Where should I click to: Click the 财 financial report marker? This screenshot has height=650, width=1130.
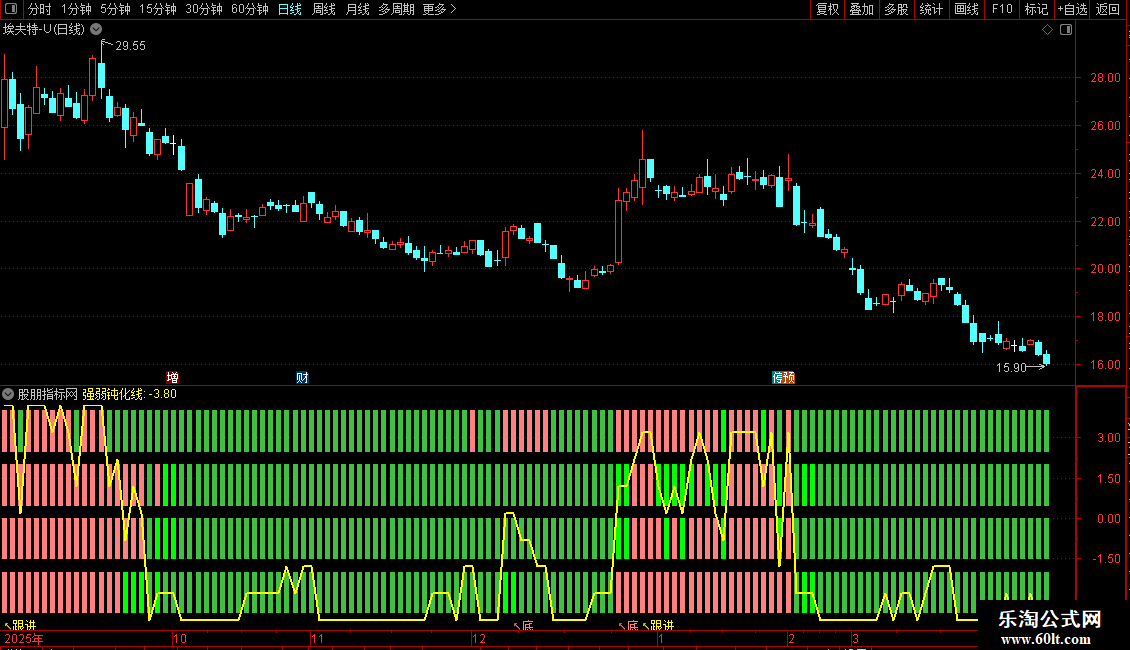point(302,378)
